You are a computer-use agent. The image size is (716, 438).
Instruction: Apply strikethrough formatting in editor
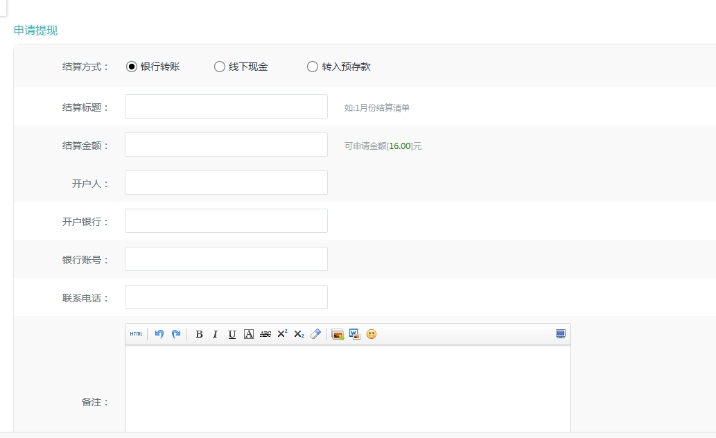tap(265, 334)
